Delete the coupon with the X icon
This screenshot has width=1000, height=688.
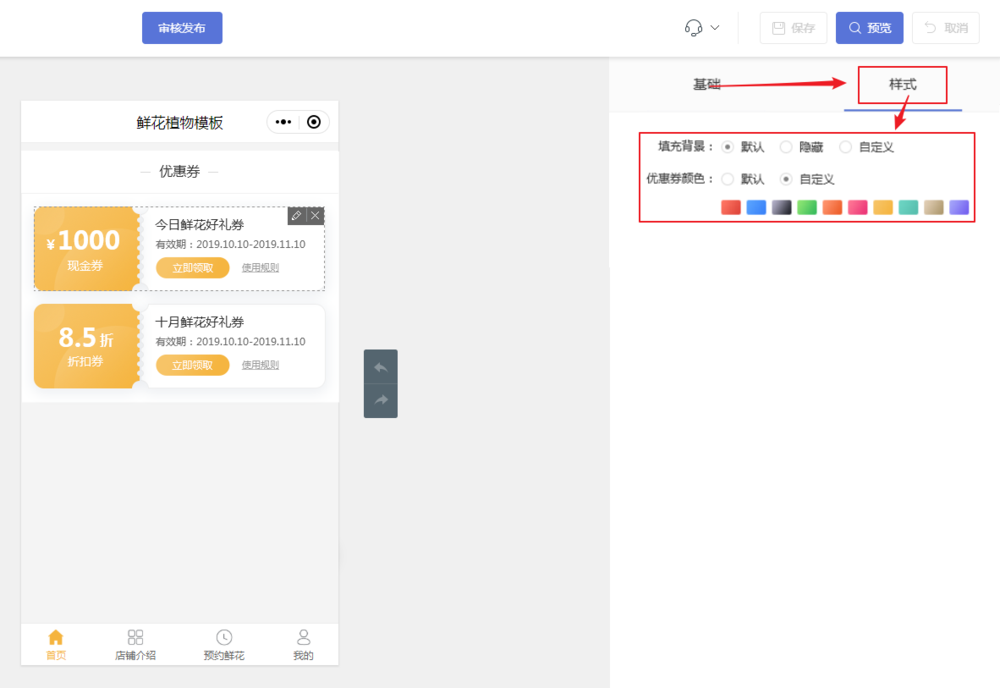click(x=315, y=216)
